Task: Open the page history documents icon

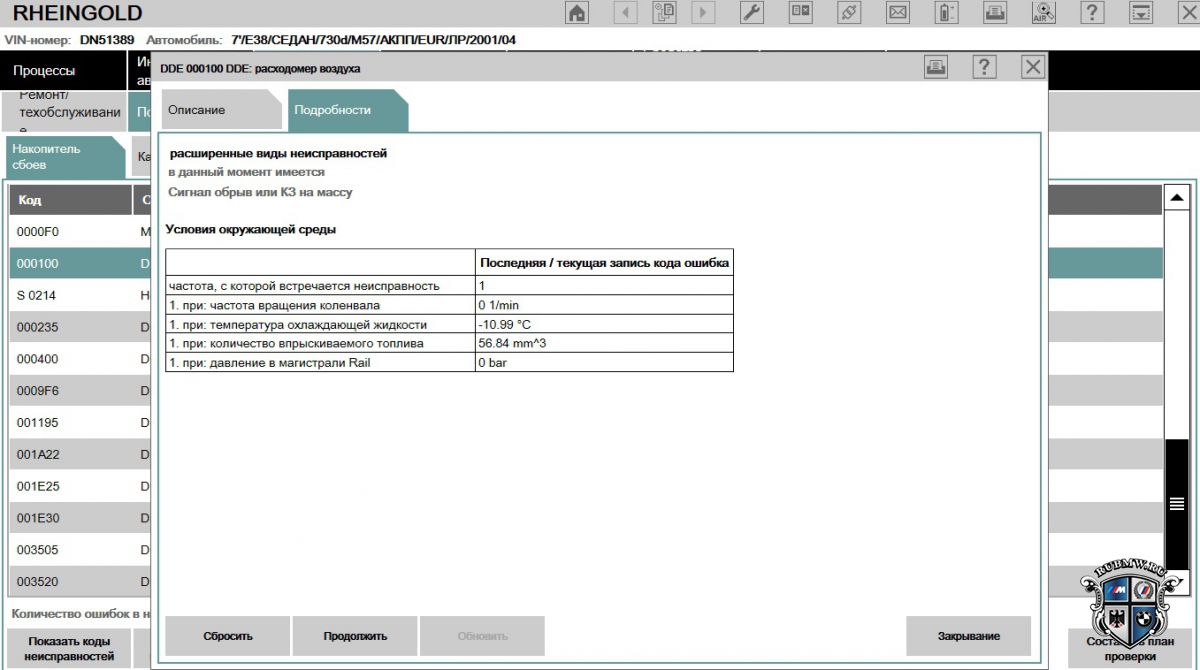Action: (x=664, y=13)
